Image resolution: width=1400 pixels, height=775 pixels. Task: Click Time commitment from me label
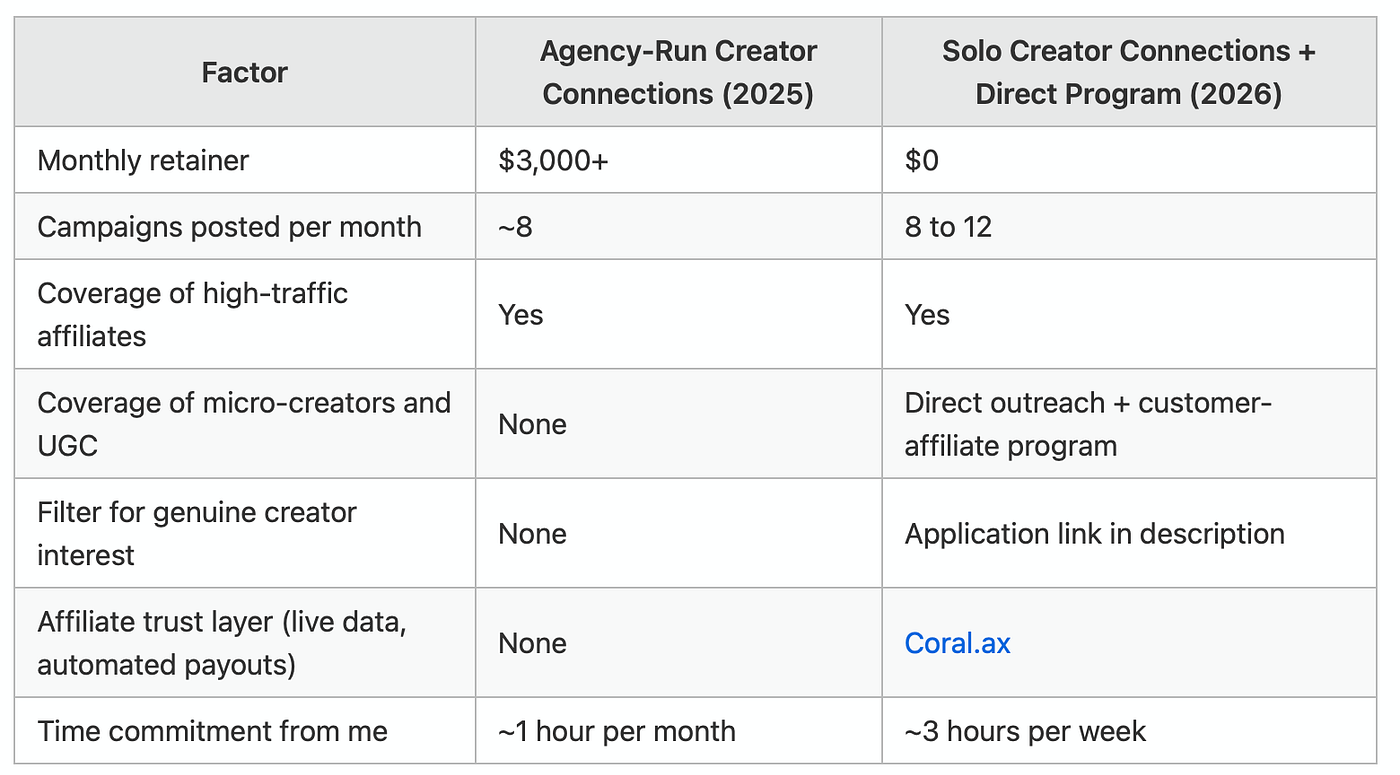coord(212,731)
